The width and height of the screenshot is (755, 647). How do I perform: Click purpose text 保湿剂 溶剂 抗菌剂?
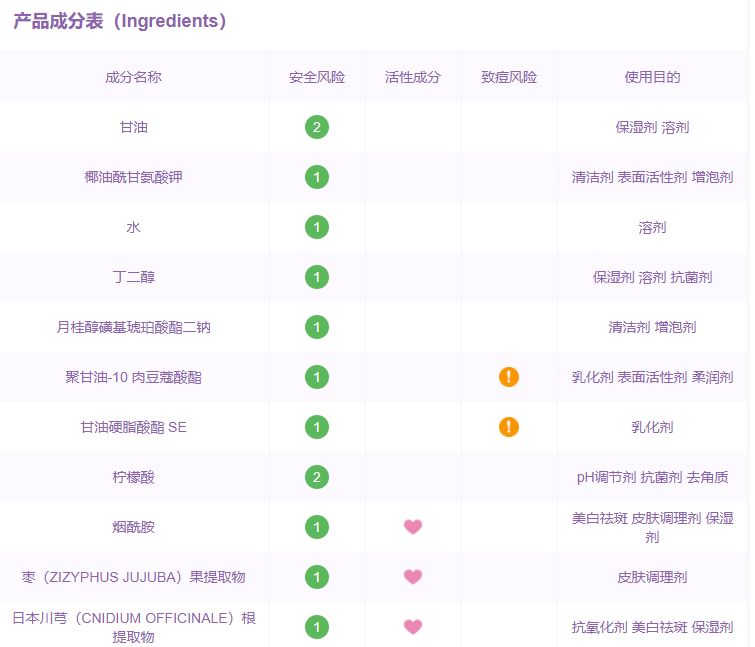pyautogui.click(x=652, y=277)
